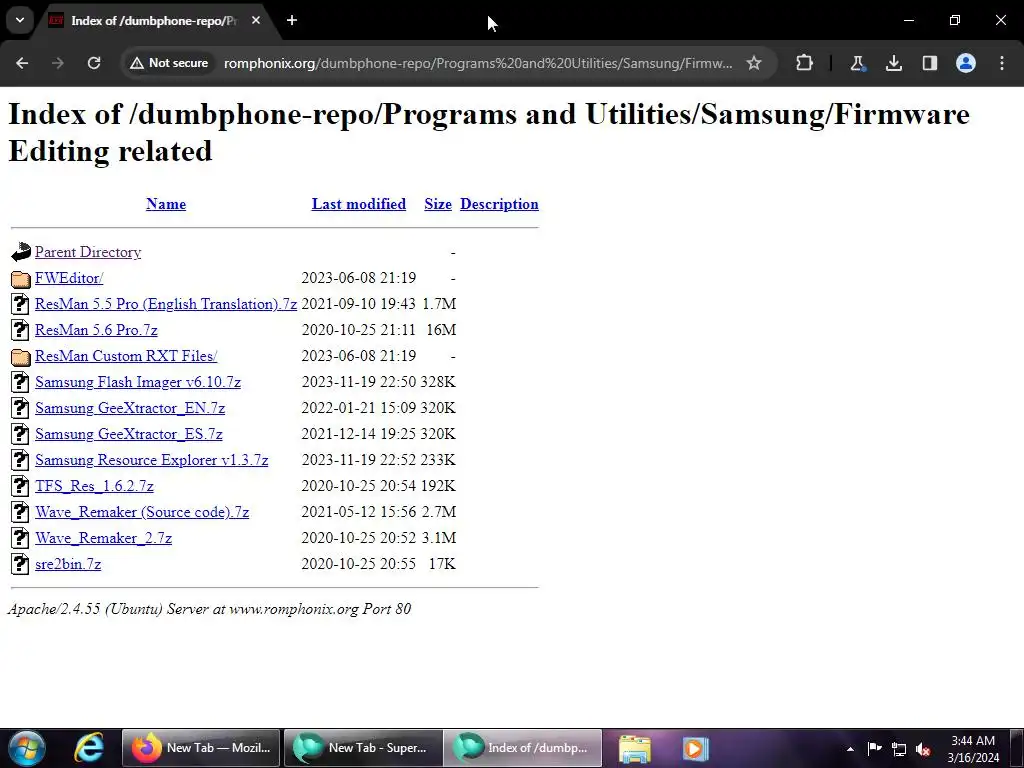The image size is (1024, 768).
Task: Launch Internet Explorer from the taskbar
Action: [89, 748]
